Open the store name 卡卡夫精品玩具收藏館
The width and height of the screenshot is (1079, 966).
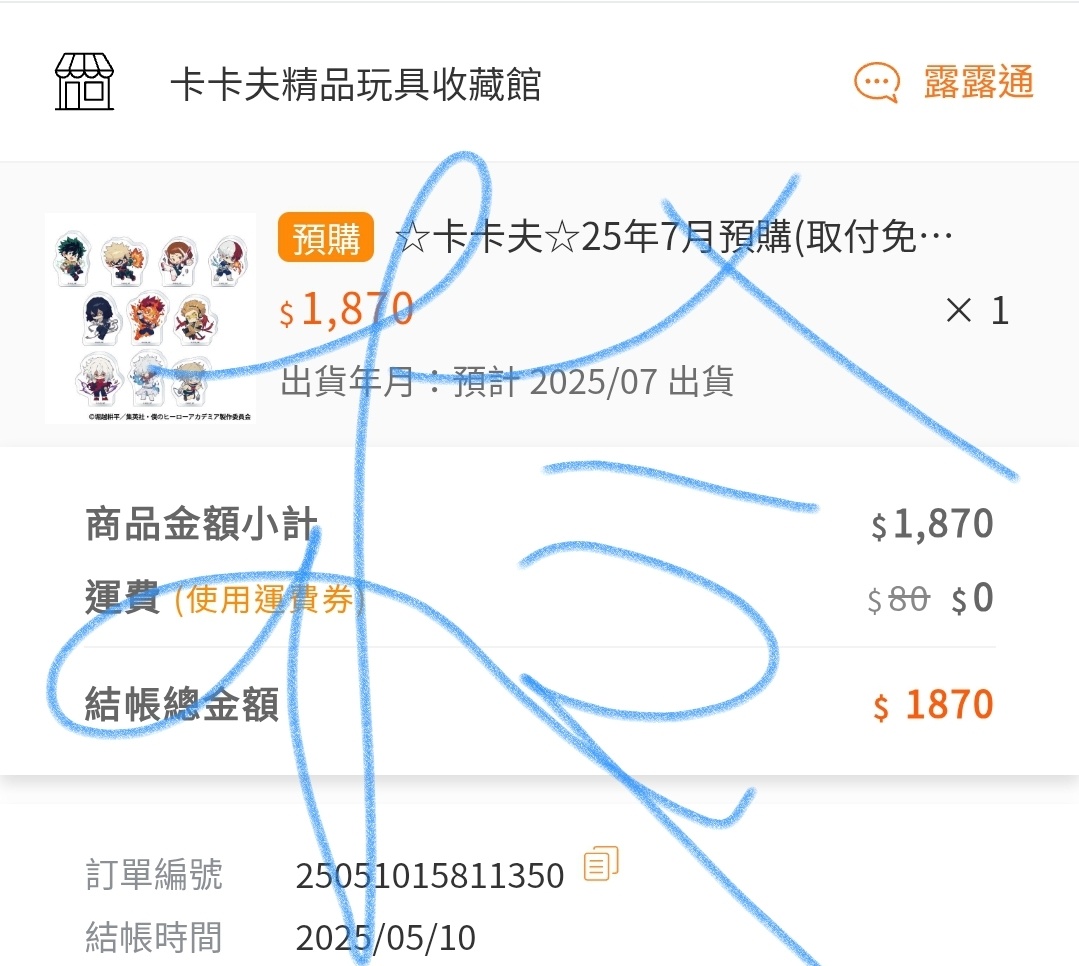pyautogui.click(x=356, y=85)
